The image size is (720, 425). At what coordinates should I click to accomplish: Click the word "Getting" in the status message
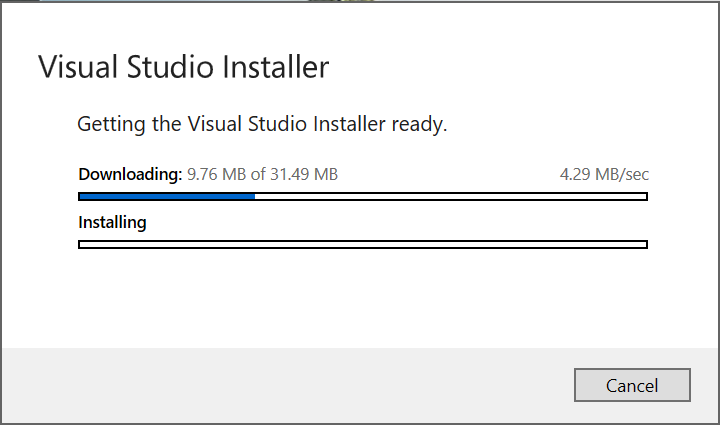tap(110, 125)
